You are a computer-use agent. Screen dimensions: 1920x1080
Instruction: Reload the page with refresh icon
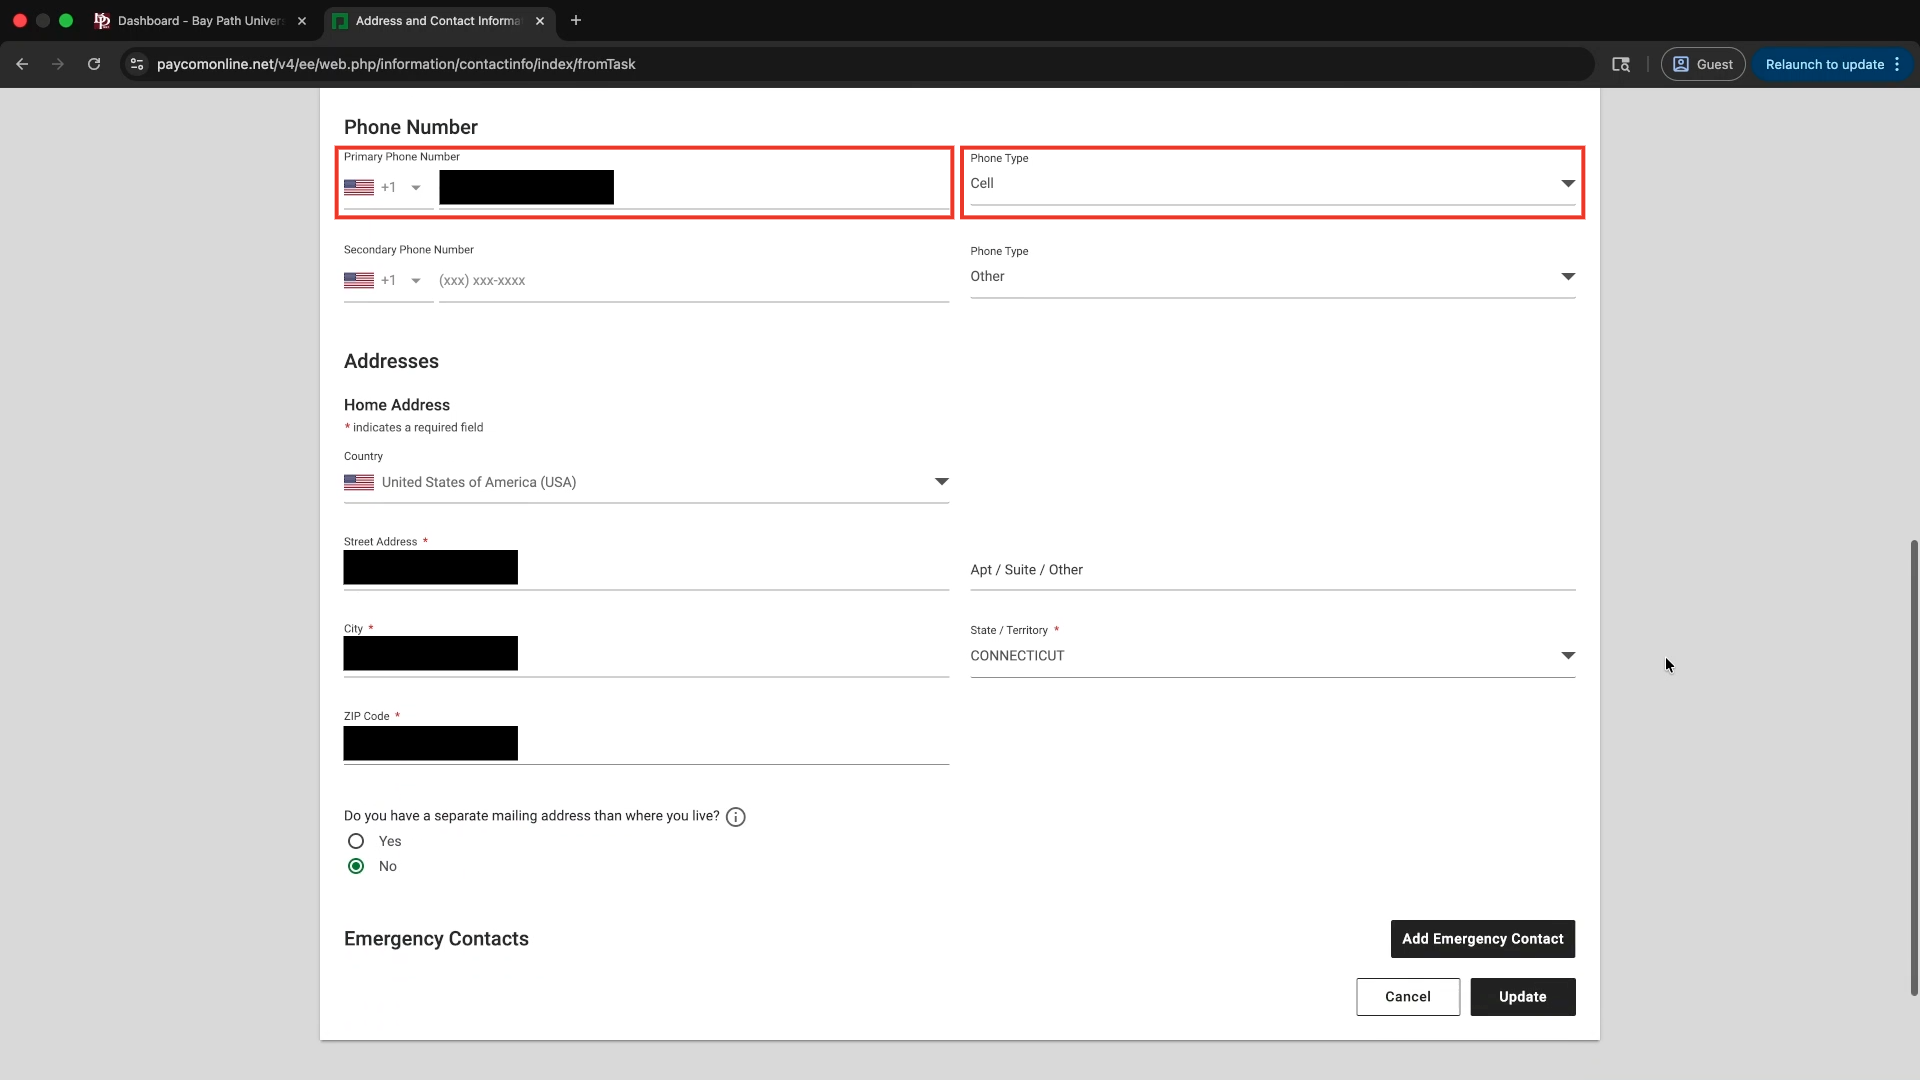coord(94,64)
